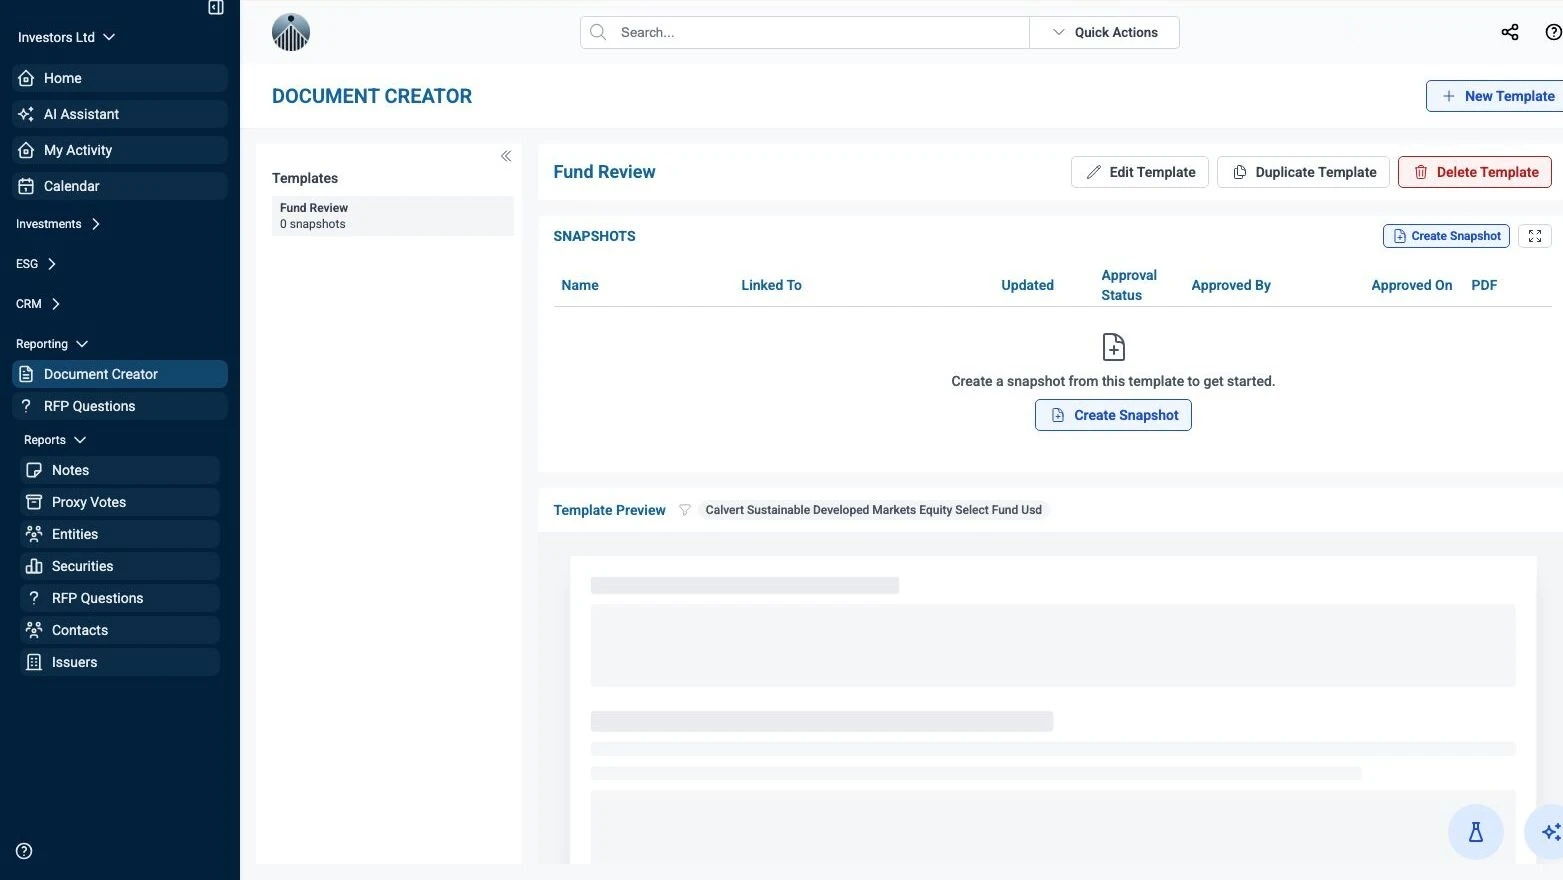Go to My Activity

point(120,150)
